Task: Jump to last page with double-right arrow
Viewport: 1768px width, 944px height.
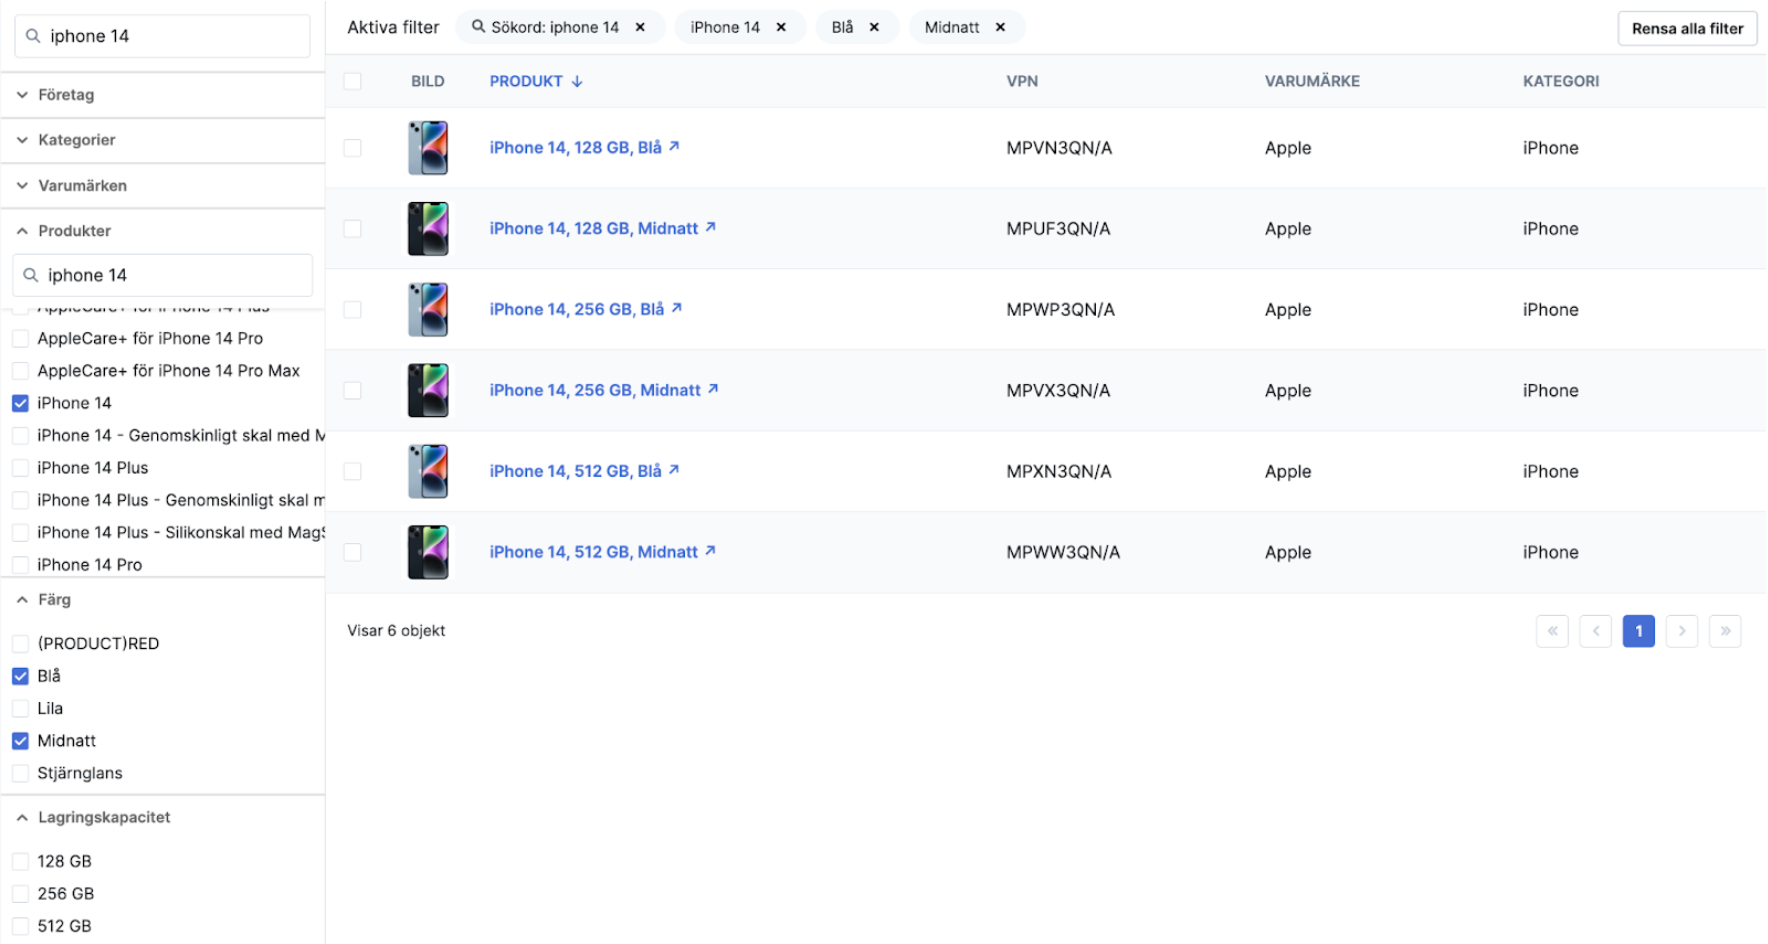Action: [1725, 631]
